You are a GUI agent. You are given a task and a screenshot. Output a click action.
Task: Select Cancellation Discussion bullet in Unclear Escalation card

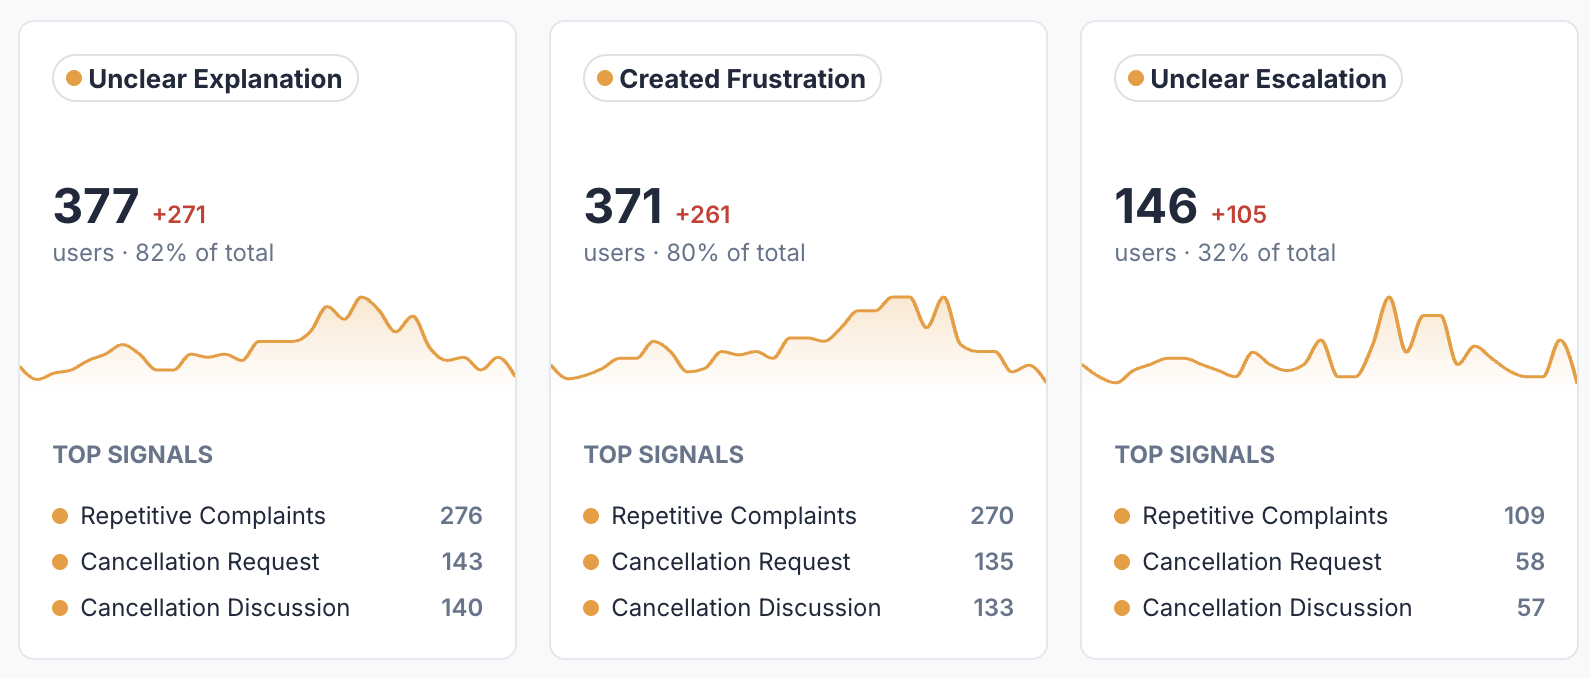1122,608
